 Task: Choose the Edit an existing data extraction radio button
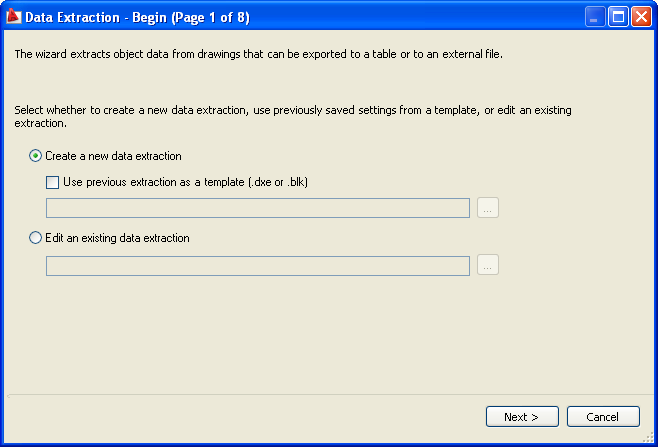tap(35, 238)
